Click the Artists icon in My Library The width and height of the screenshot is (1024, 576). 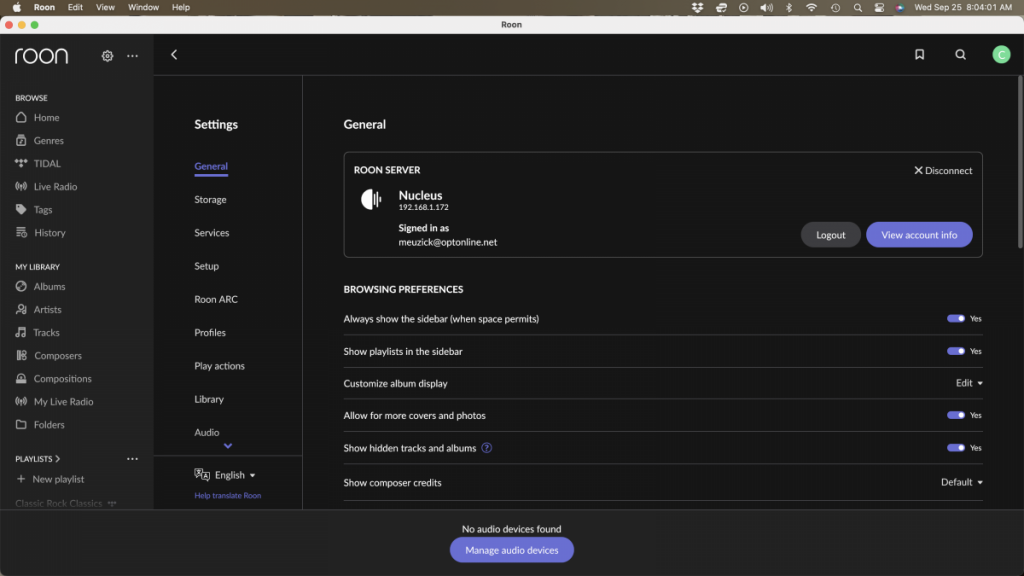21,310
